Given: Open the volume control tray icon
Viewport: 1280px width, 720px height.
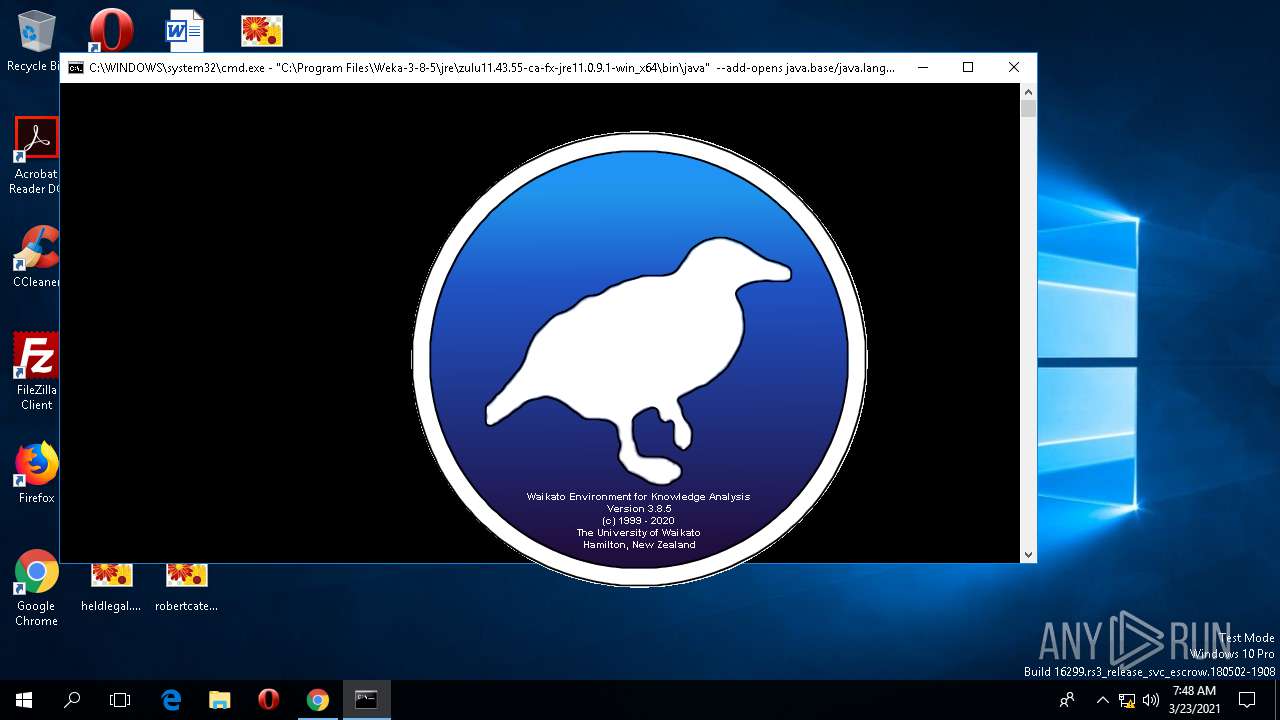Looking at the screenshot, I should click(x=1151, y=700).
